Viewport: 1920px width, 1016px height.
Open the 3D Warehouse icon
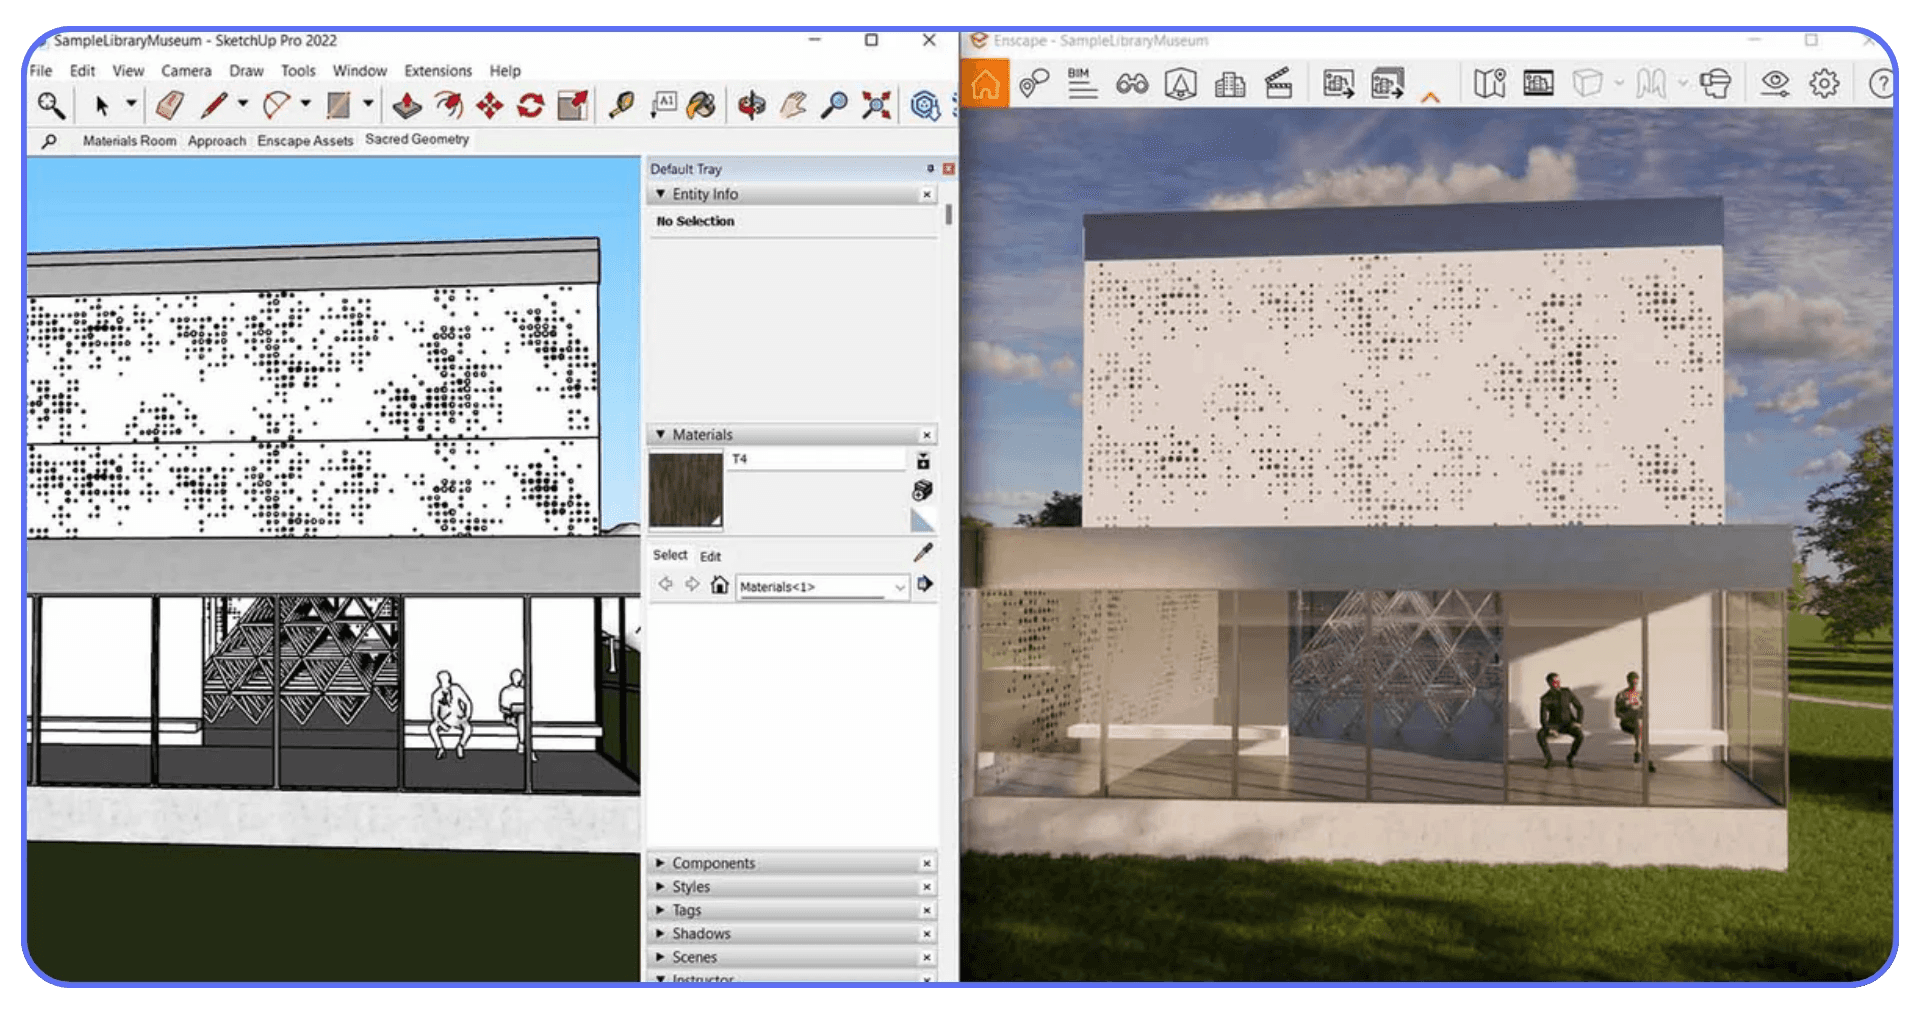925,105
